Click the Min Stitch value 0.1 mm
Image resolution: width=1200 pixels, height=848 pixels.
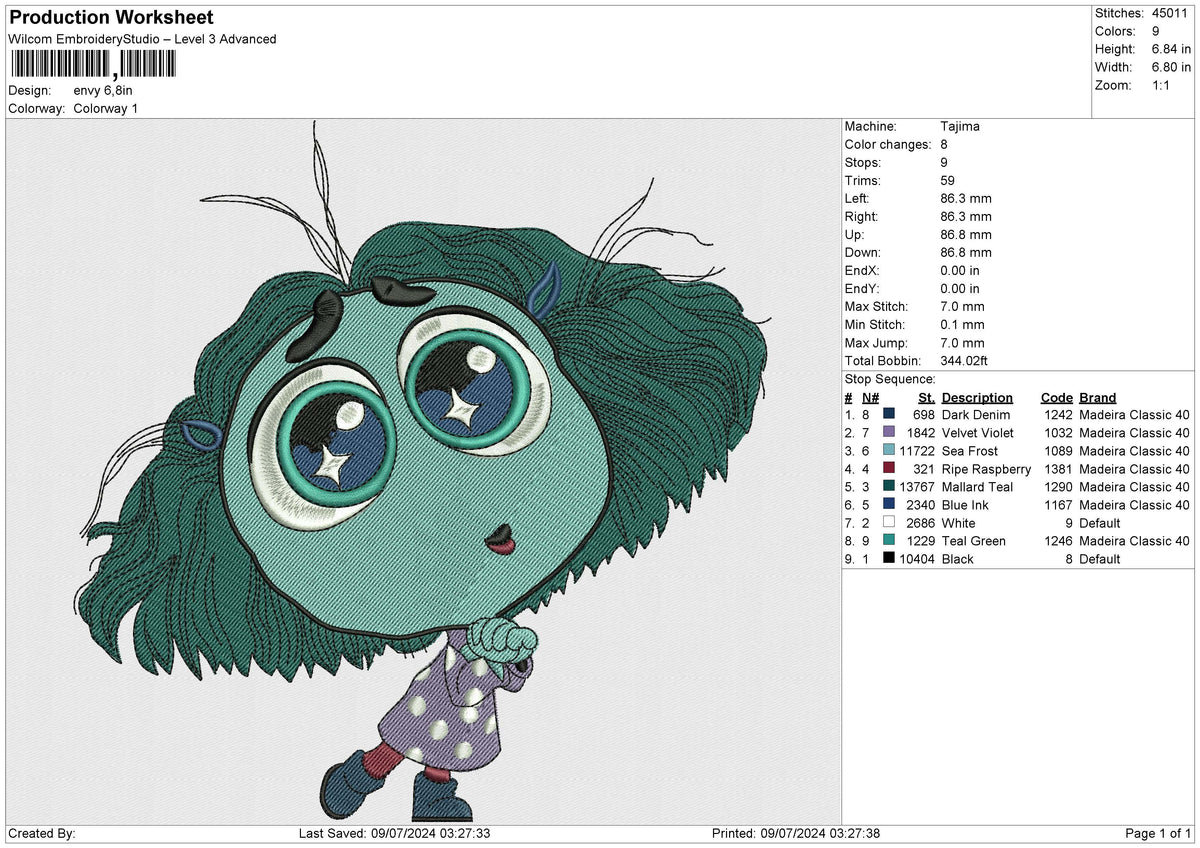(x=963, y=324)
